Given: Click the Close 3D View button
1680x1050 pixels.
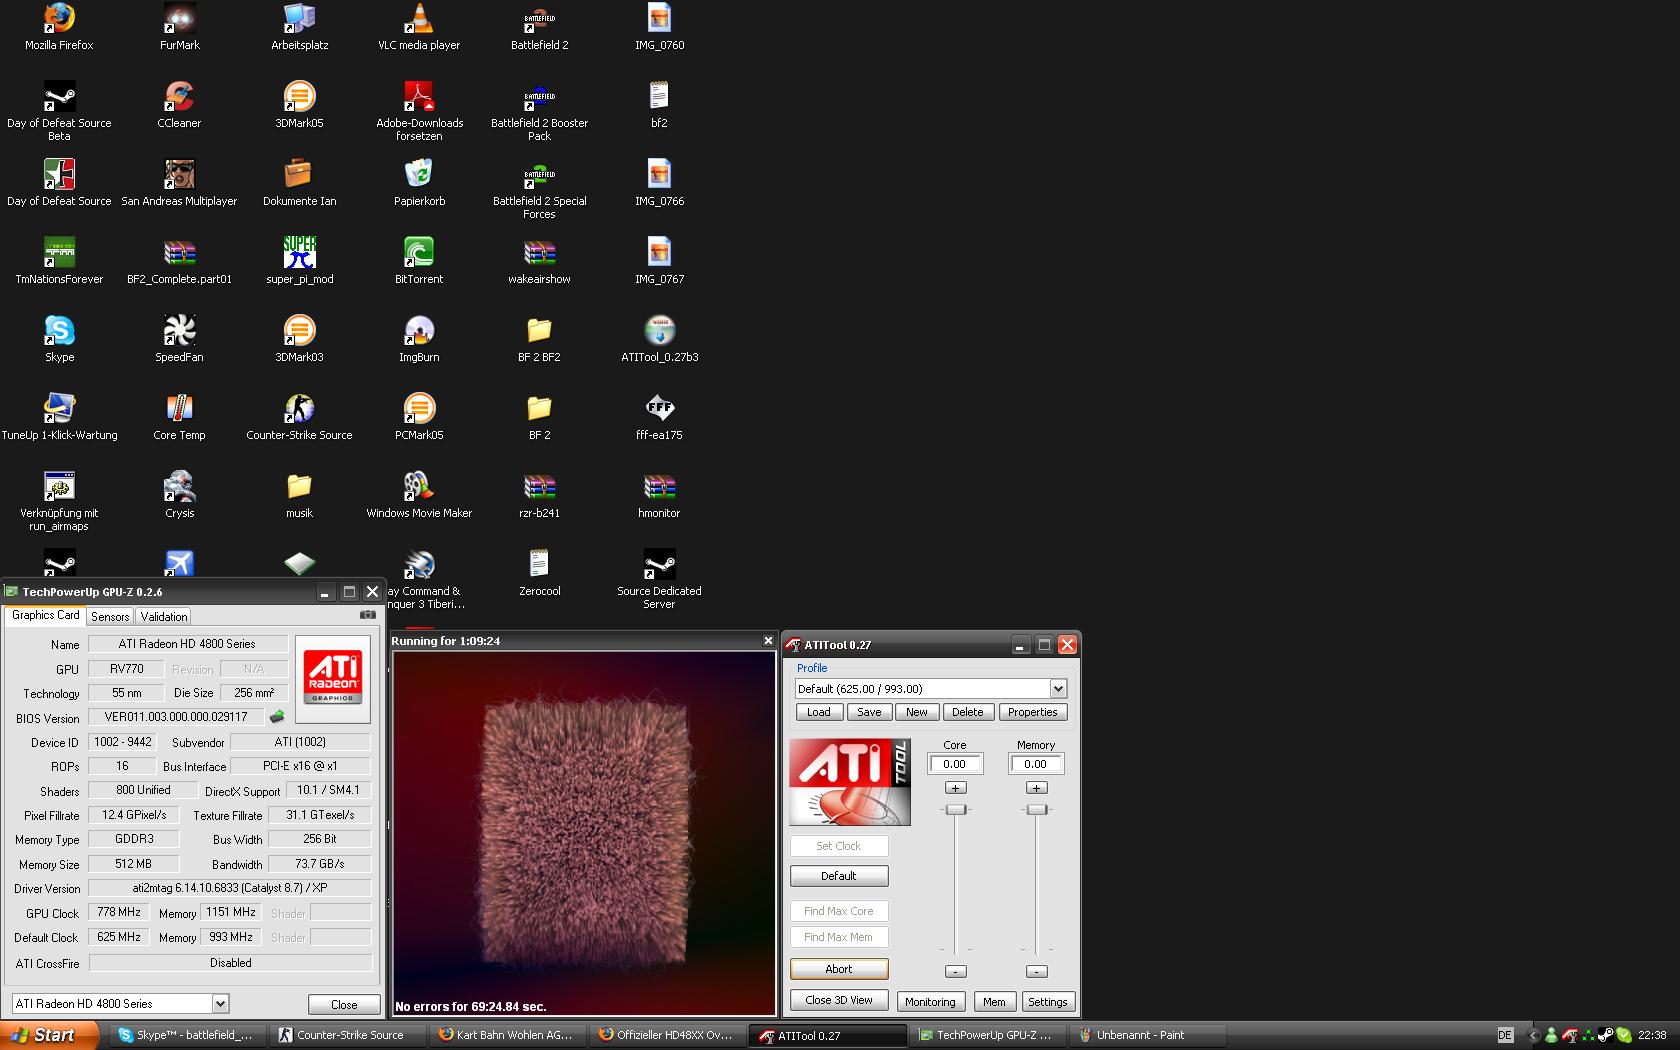Looking at the screenshot, I should coord(839,1000).
